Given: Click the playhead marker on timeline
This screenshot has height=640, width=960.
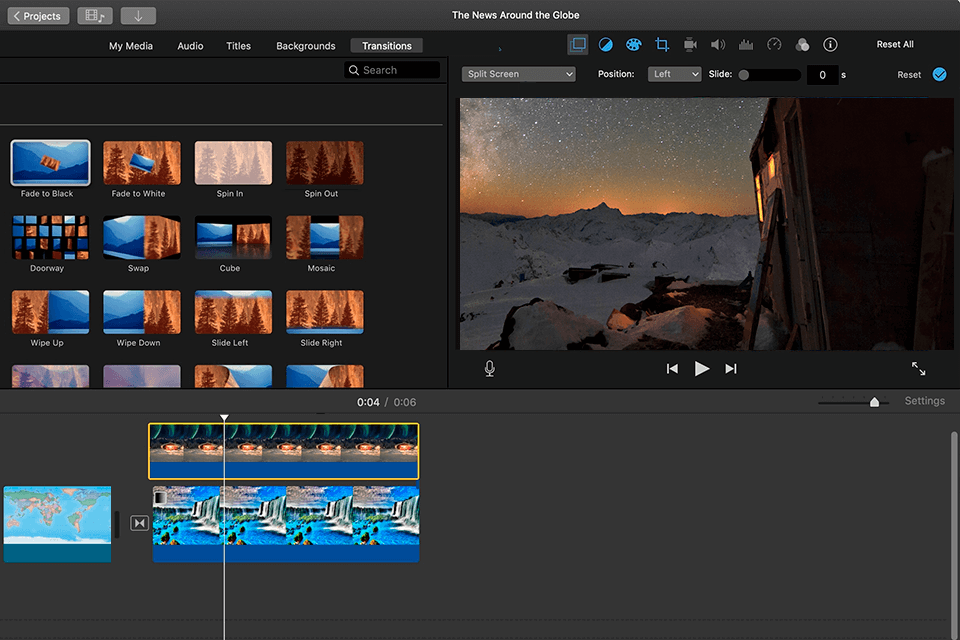Looking at the screenshot, I should pos(225,418).
